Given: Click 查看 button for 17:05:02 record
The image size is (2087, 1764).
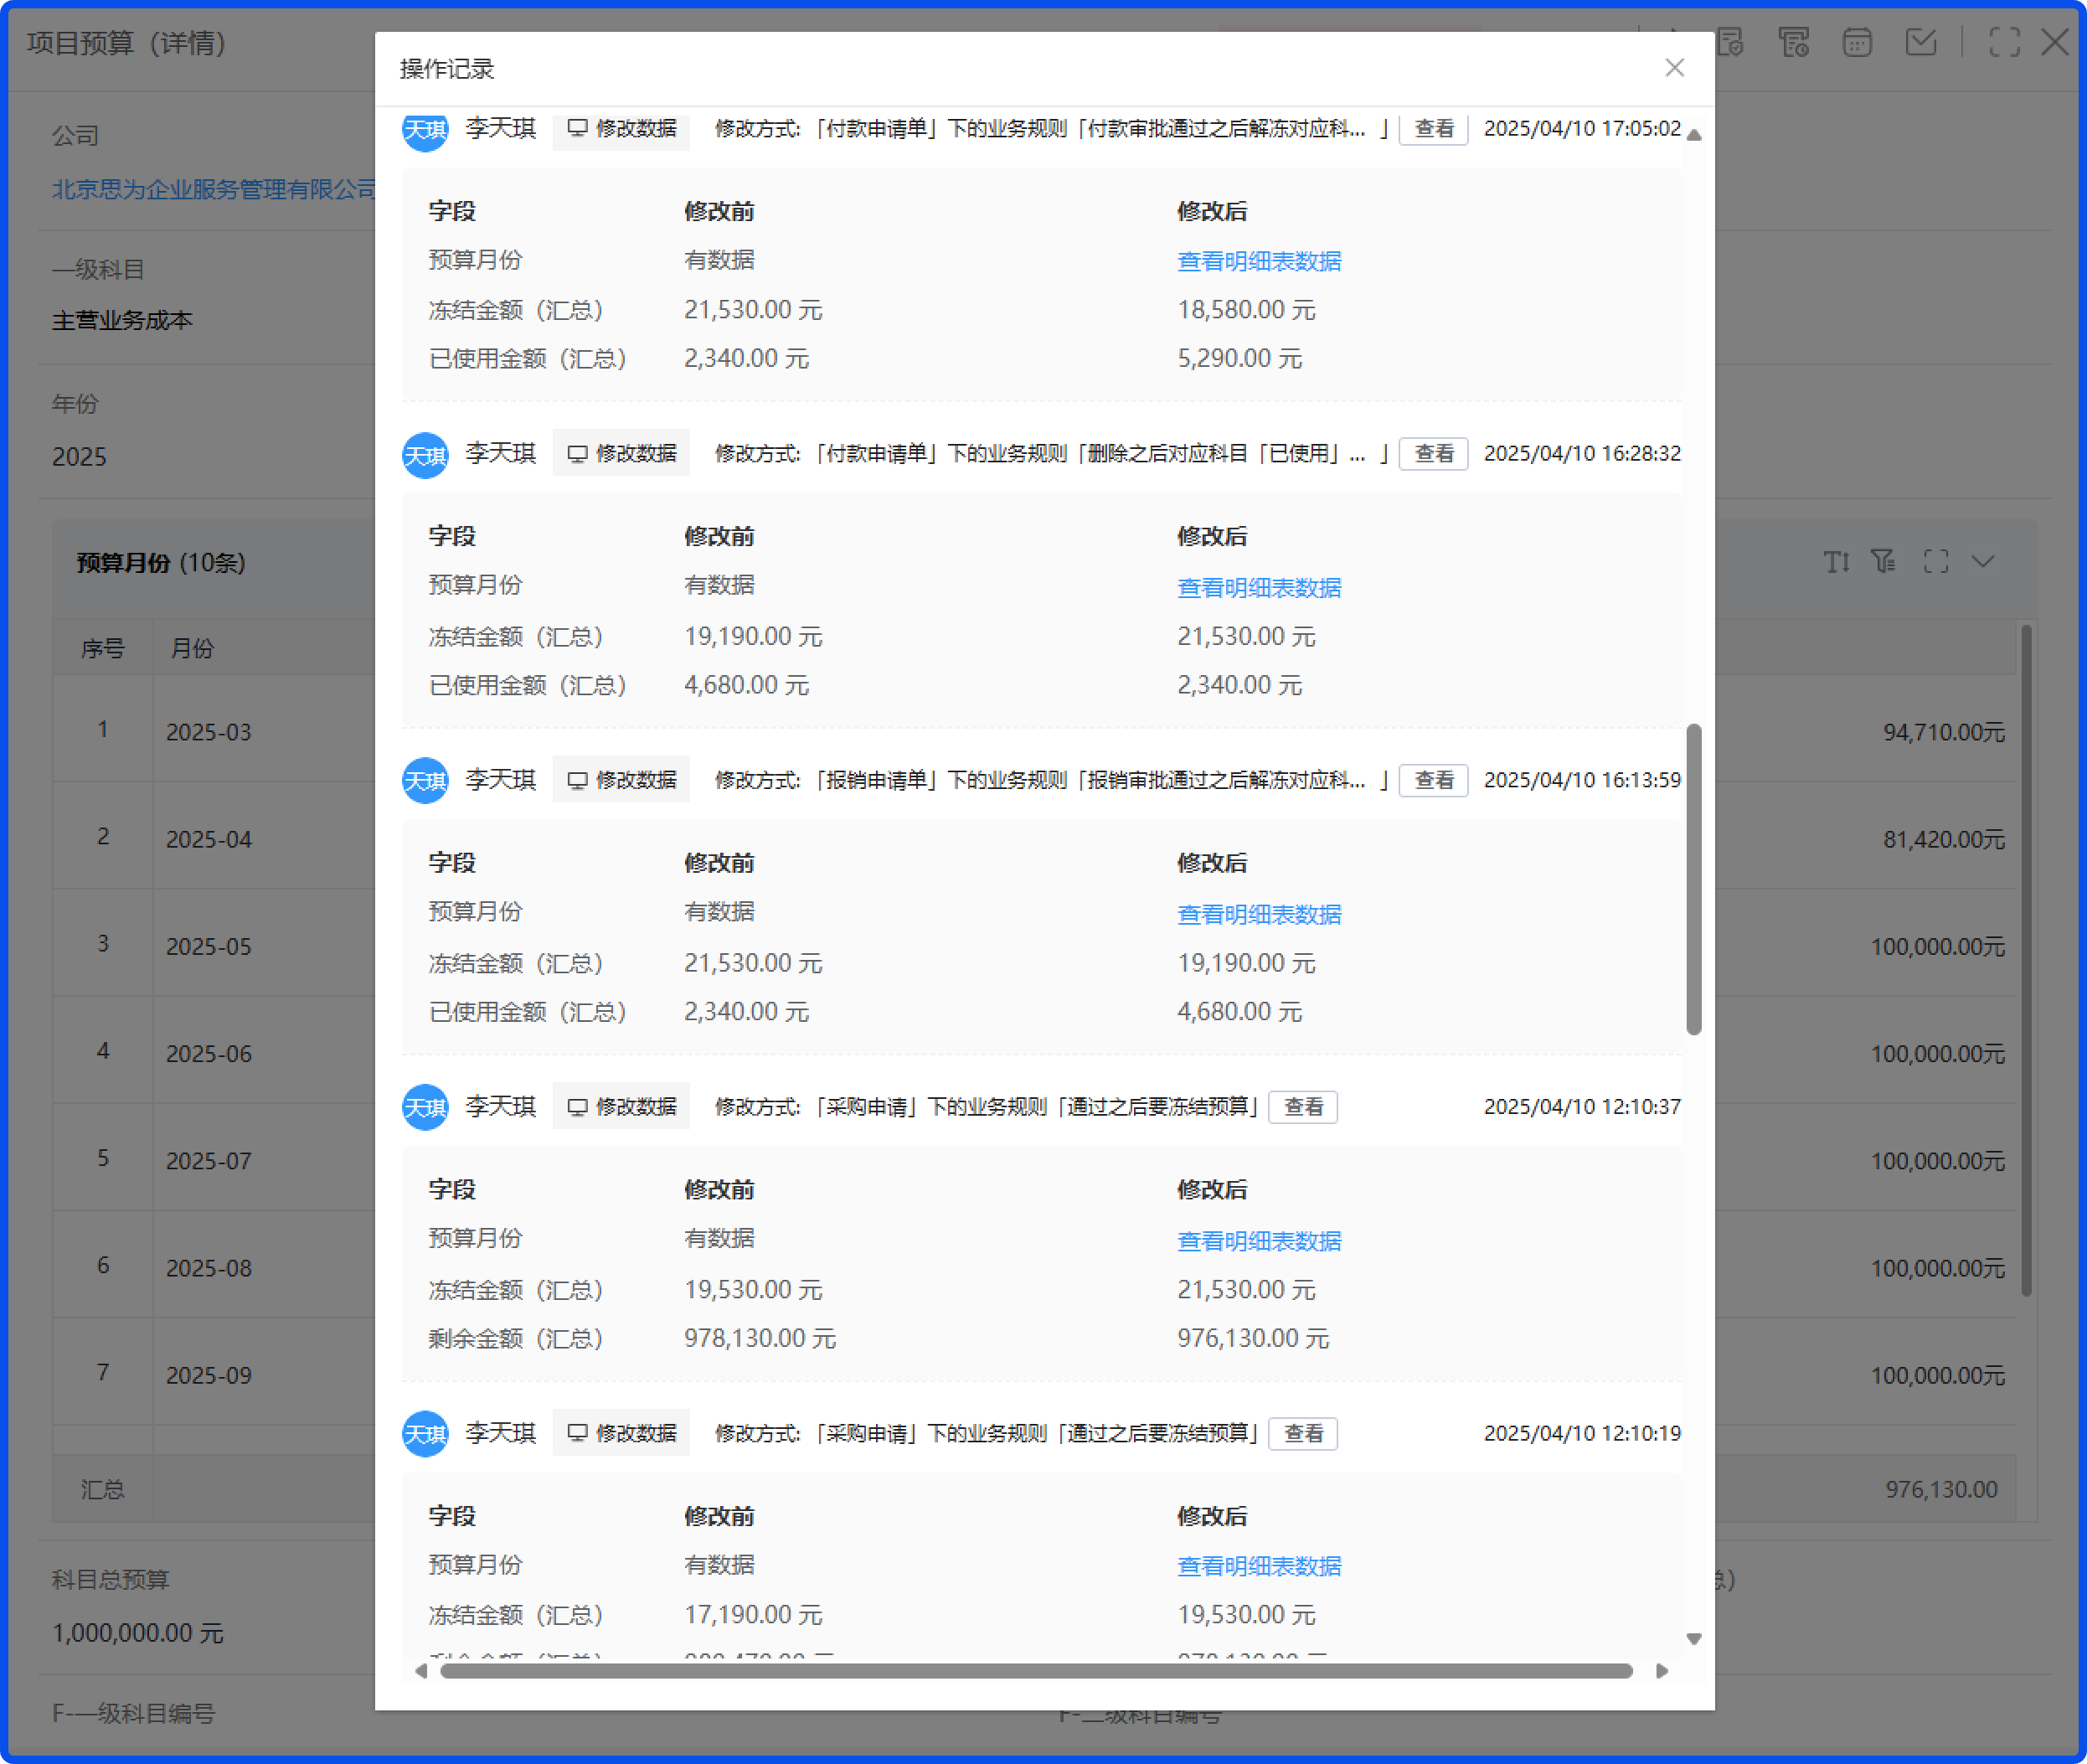Looking at the screenshot, I should (1433, 129).
